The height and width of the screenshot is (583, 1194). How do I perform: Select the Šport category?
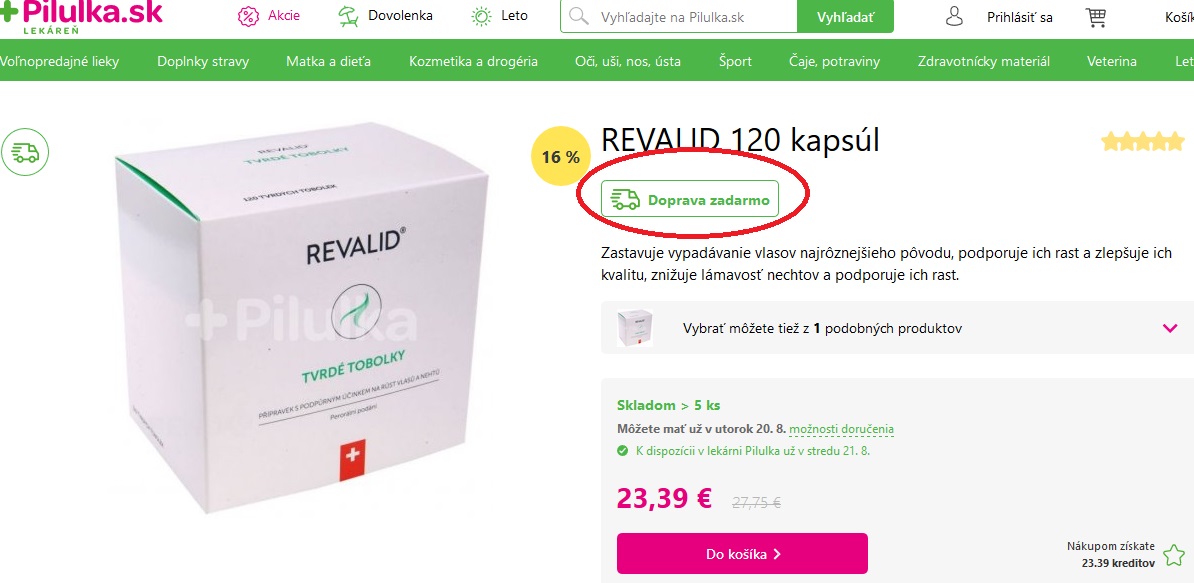pyautogui.click(x=735, y=62)
